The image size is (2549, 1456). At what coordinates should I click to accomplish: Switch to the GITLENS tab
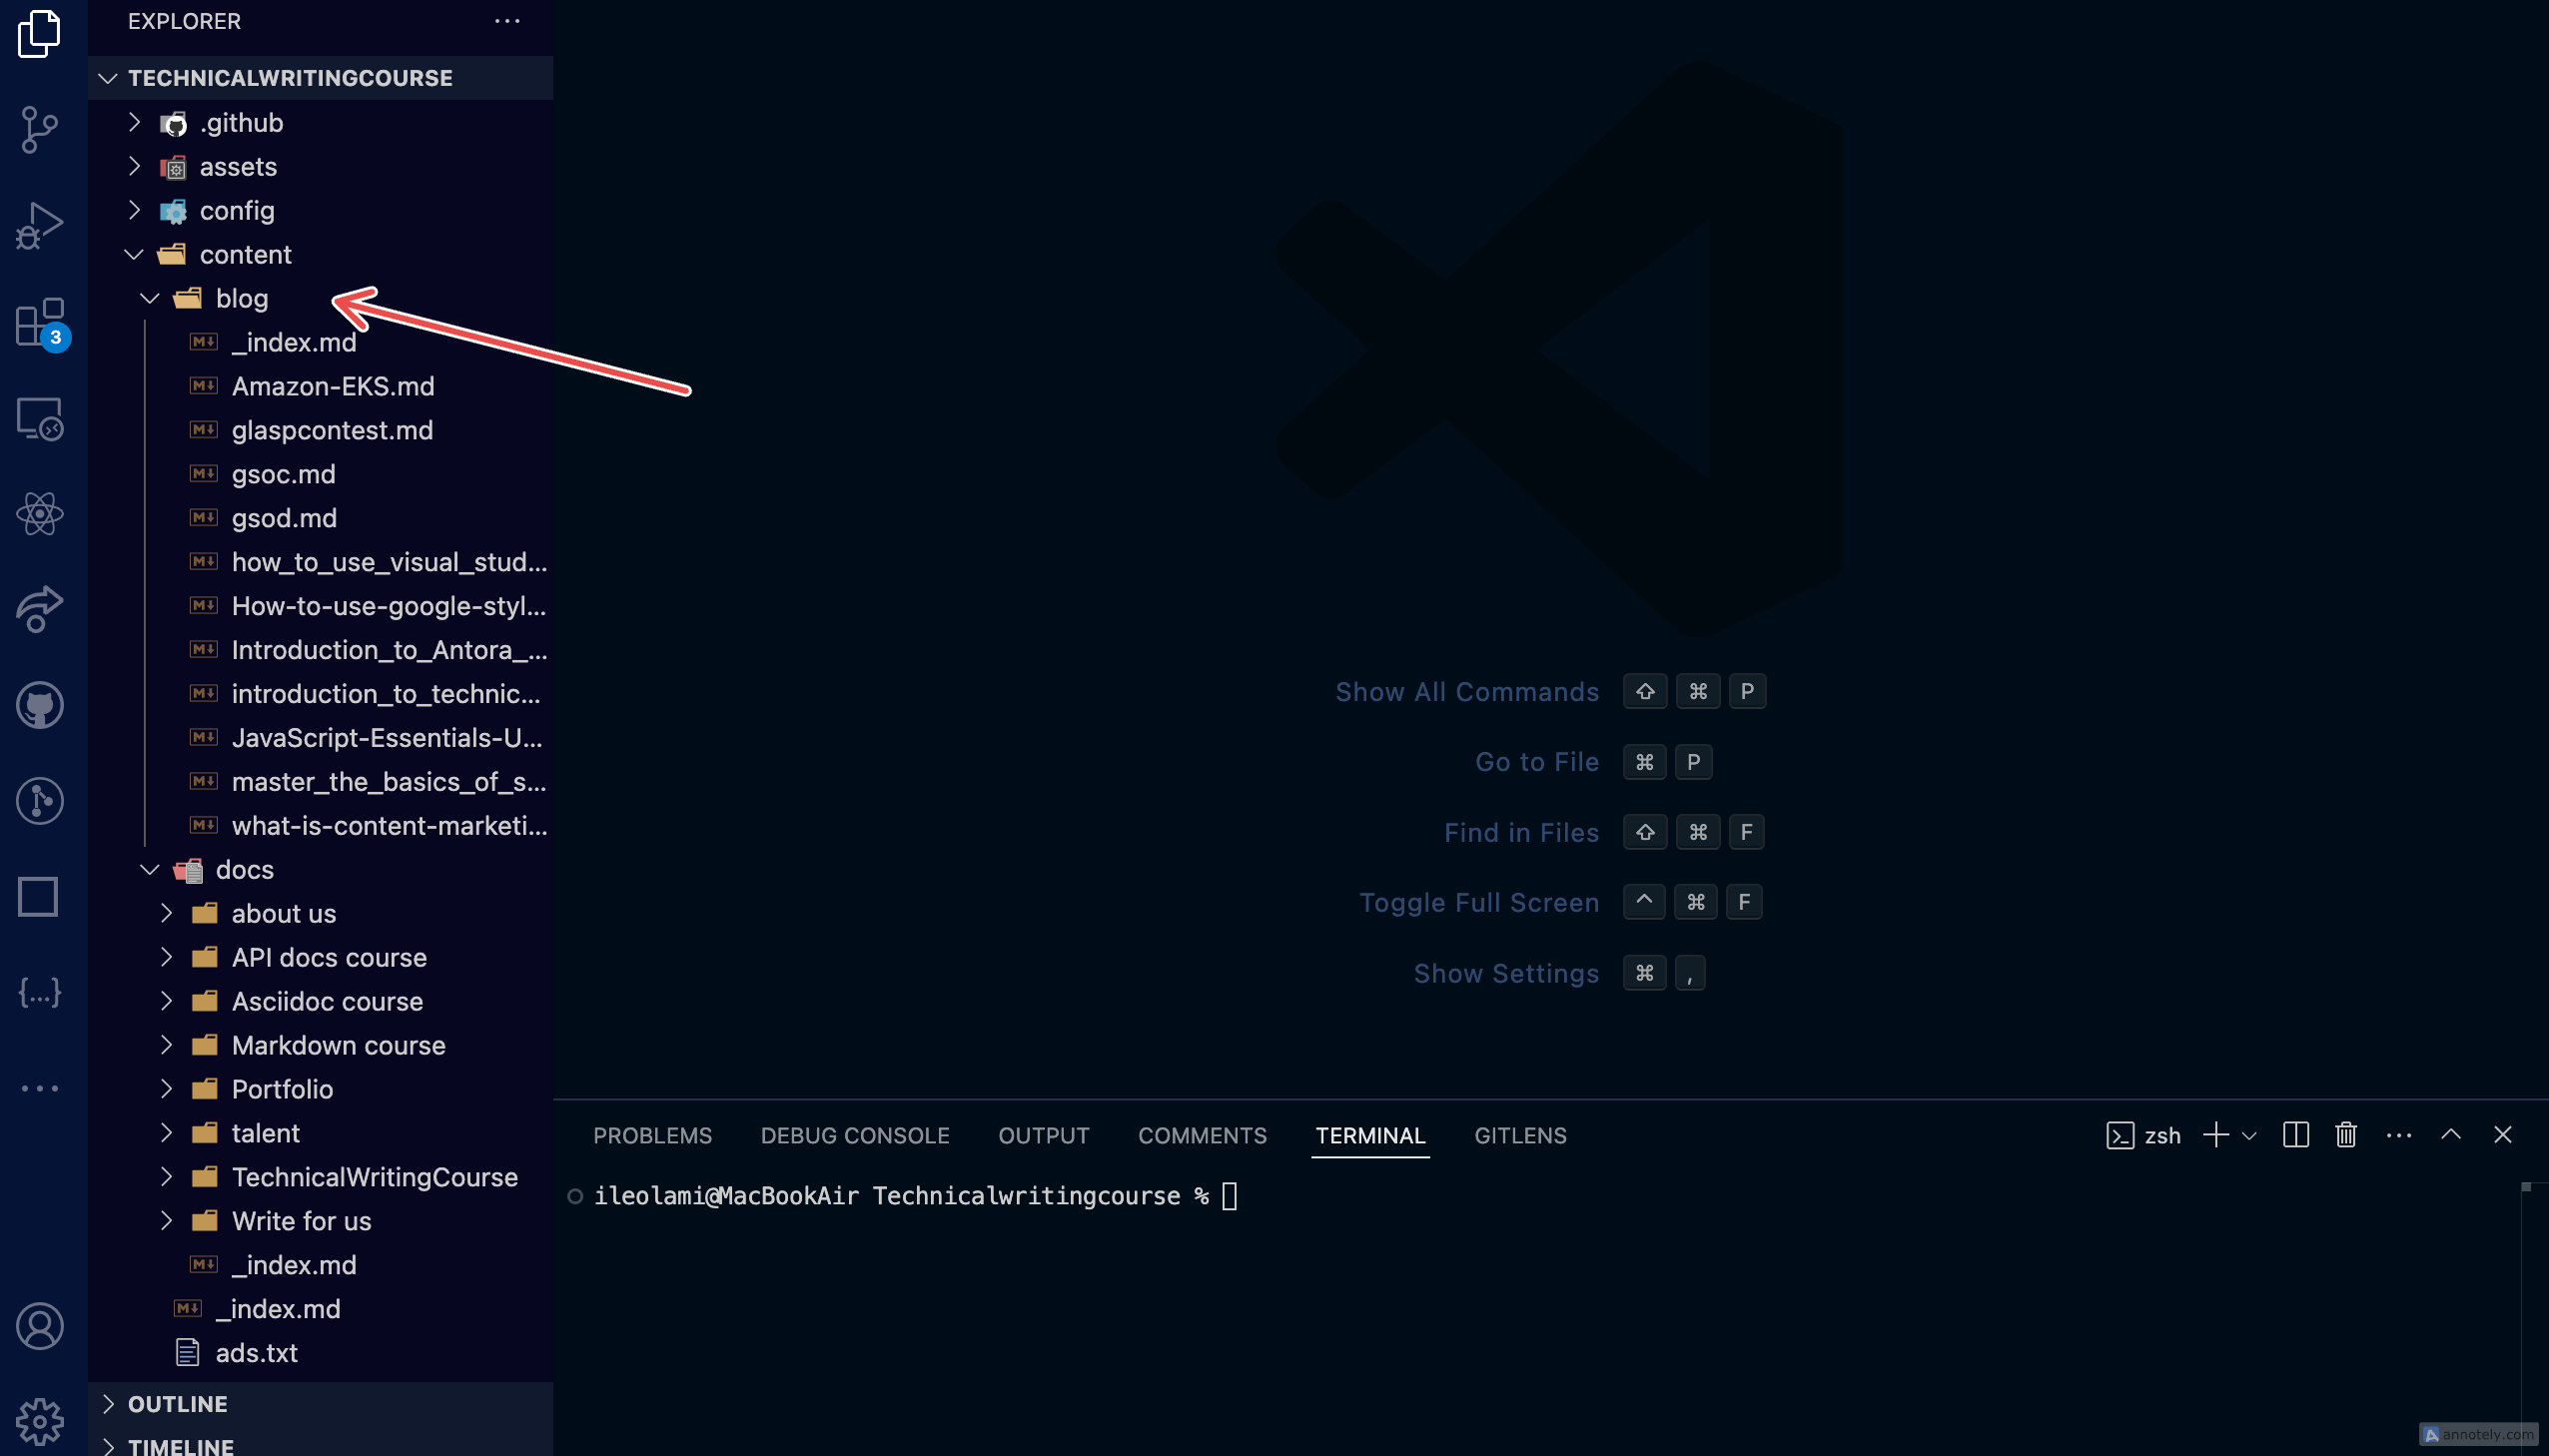point(1520,1135)
